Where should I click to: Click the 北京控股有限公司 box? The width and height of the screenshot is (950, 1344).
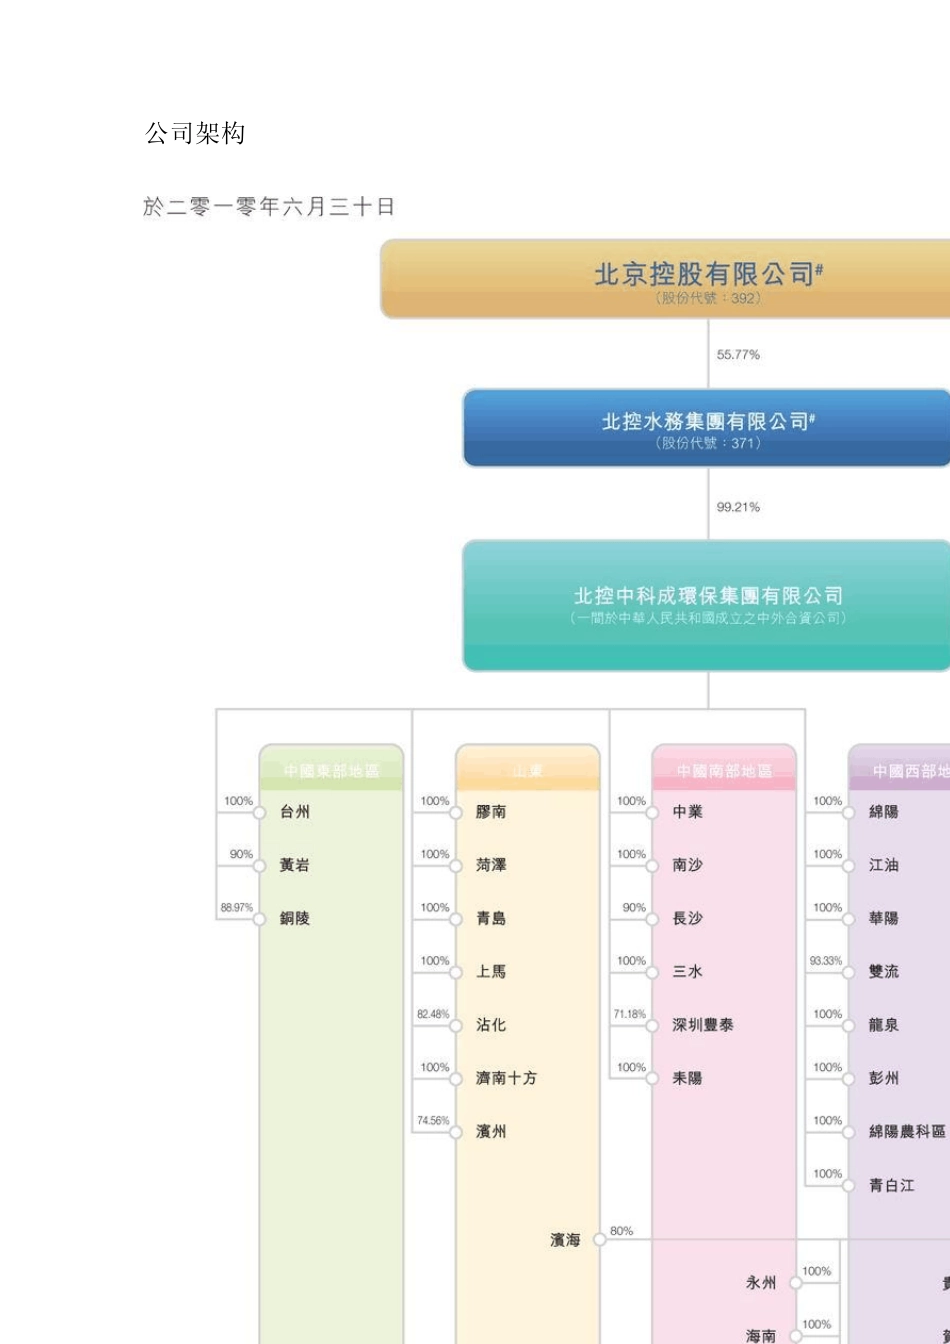(665, 279)
